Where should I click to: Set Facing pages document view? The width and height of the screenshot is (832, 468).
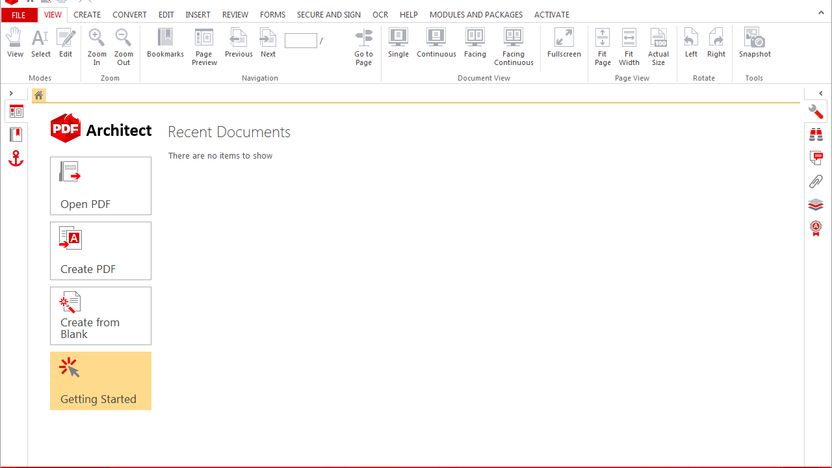[x=475, y=43]
